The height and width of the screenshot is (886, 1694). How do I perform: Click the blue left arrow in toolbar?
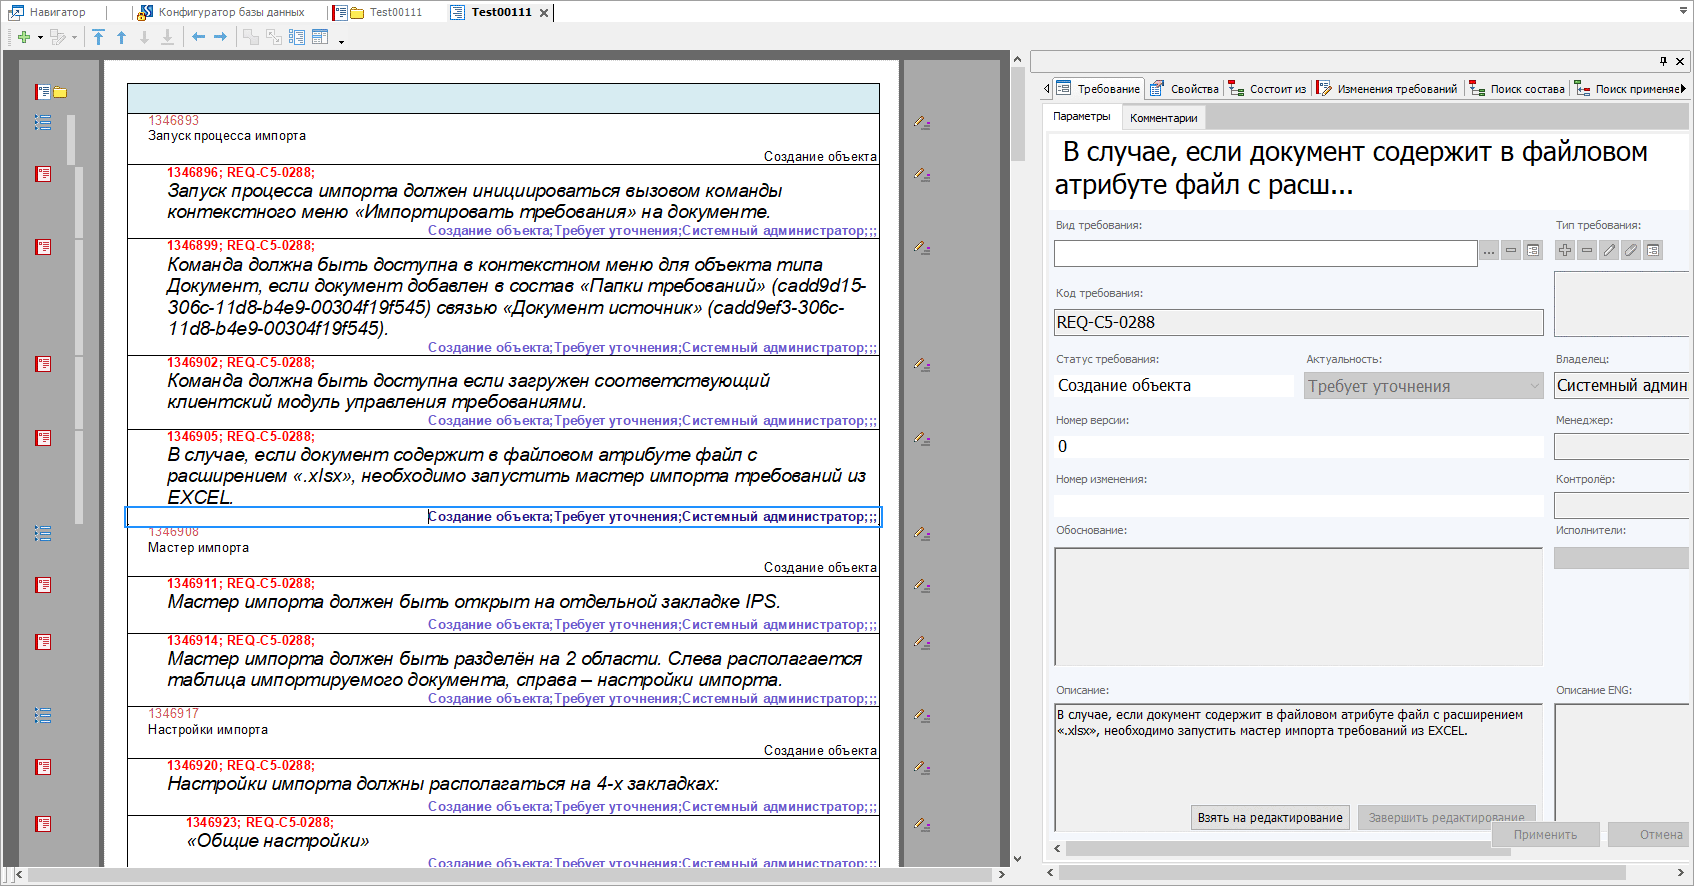point(198,37)
